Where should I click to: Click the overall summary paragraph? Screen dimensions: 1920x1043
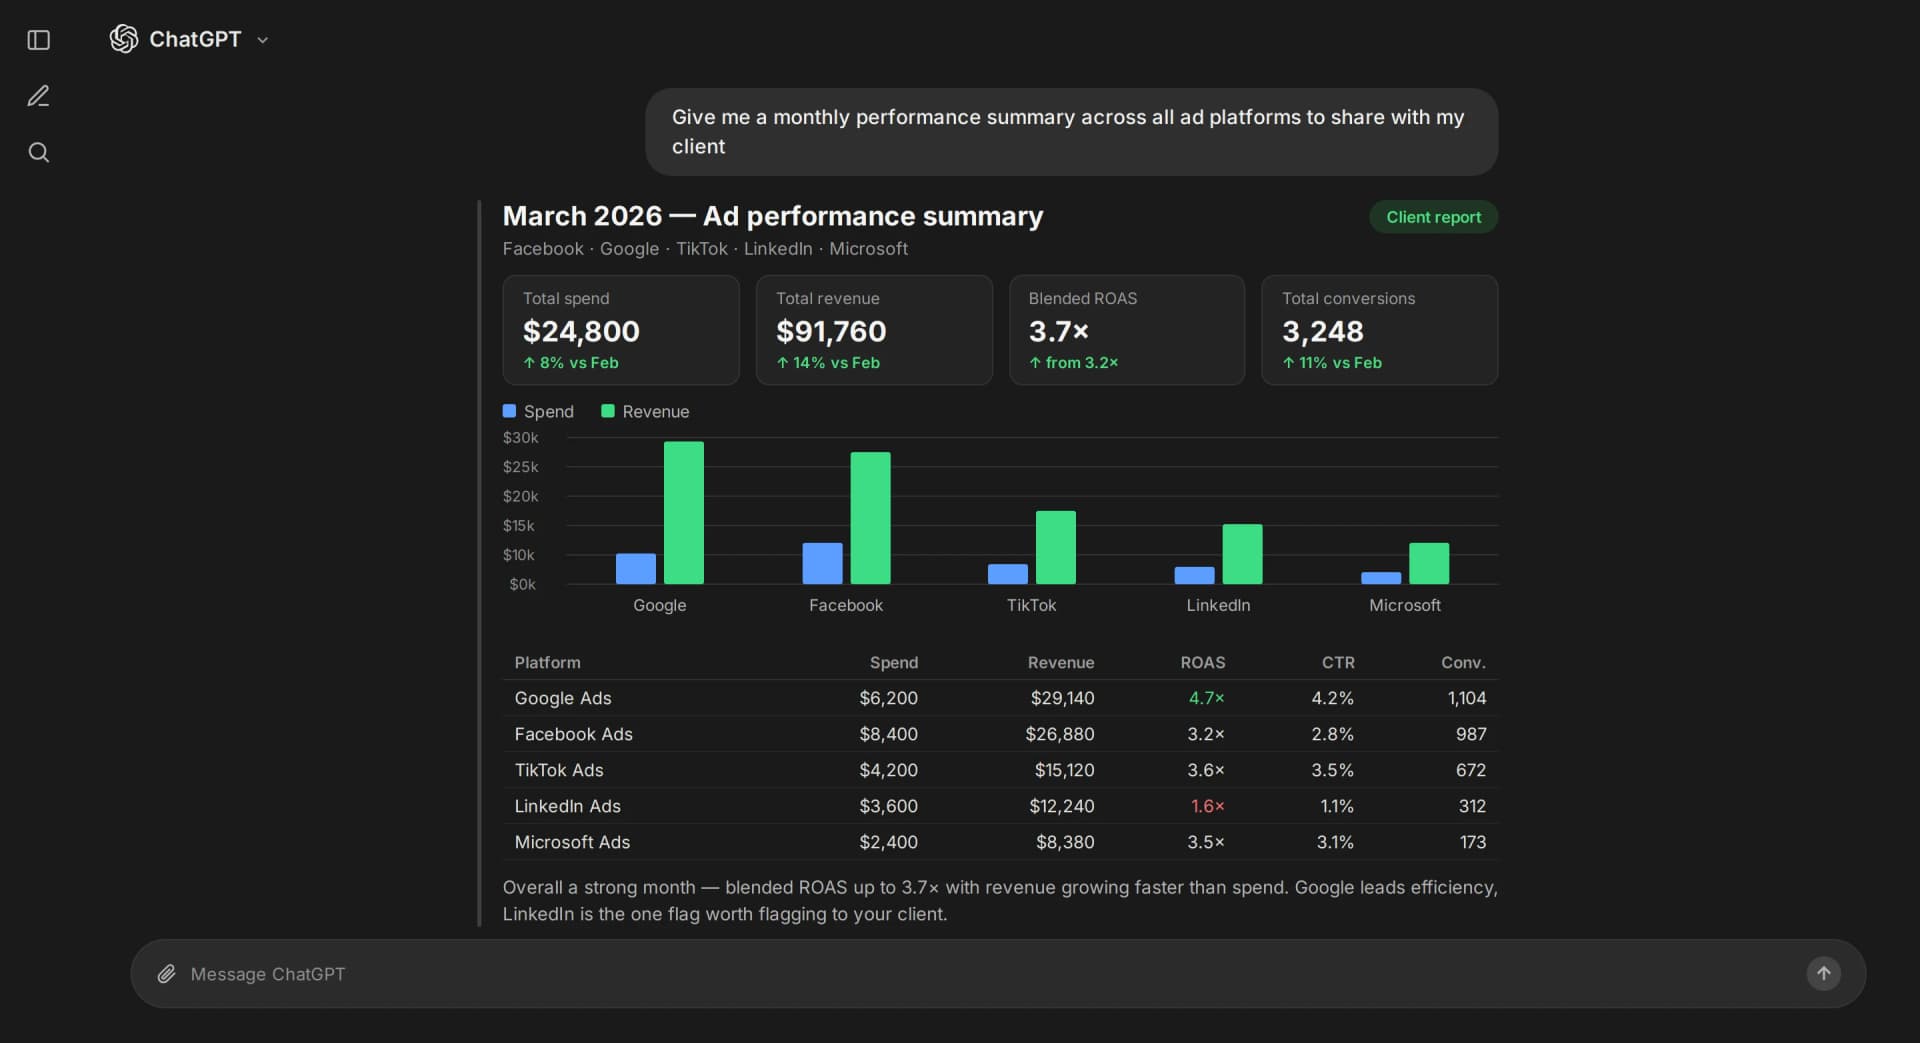pyautogui.click(x=1000, y=900)
